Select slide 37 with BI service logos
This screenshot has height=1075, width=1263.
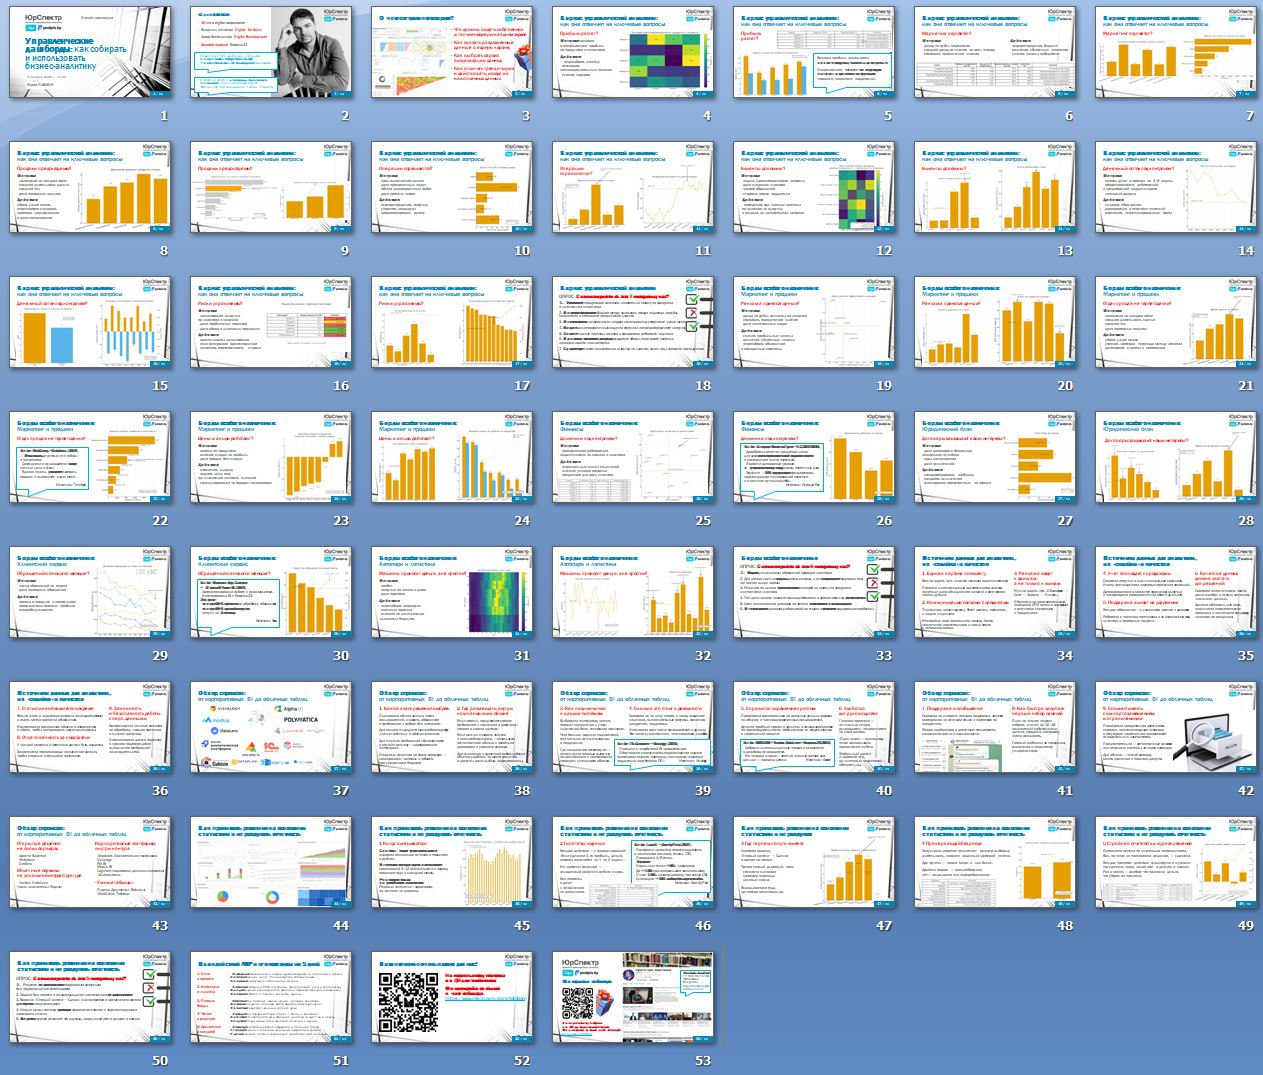pyautogui.click(x=270, y=727)
